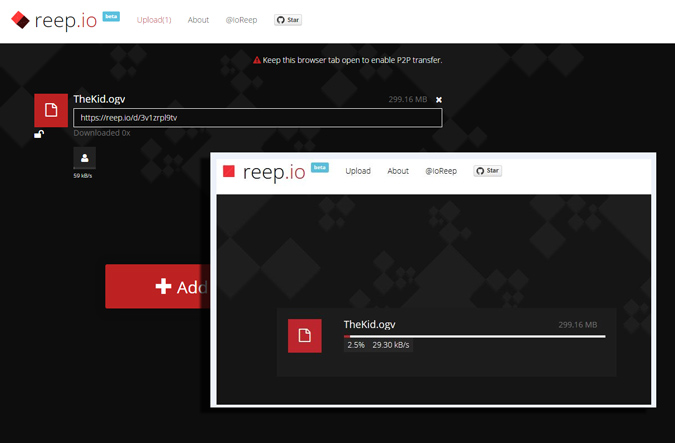Click the red file icon in download panel
675x443 pixels.
[305, 336]
